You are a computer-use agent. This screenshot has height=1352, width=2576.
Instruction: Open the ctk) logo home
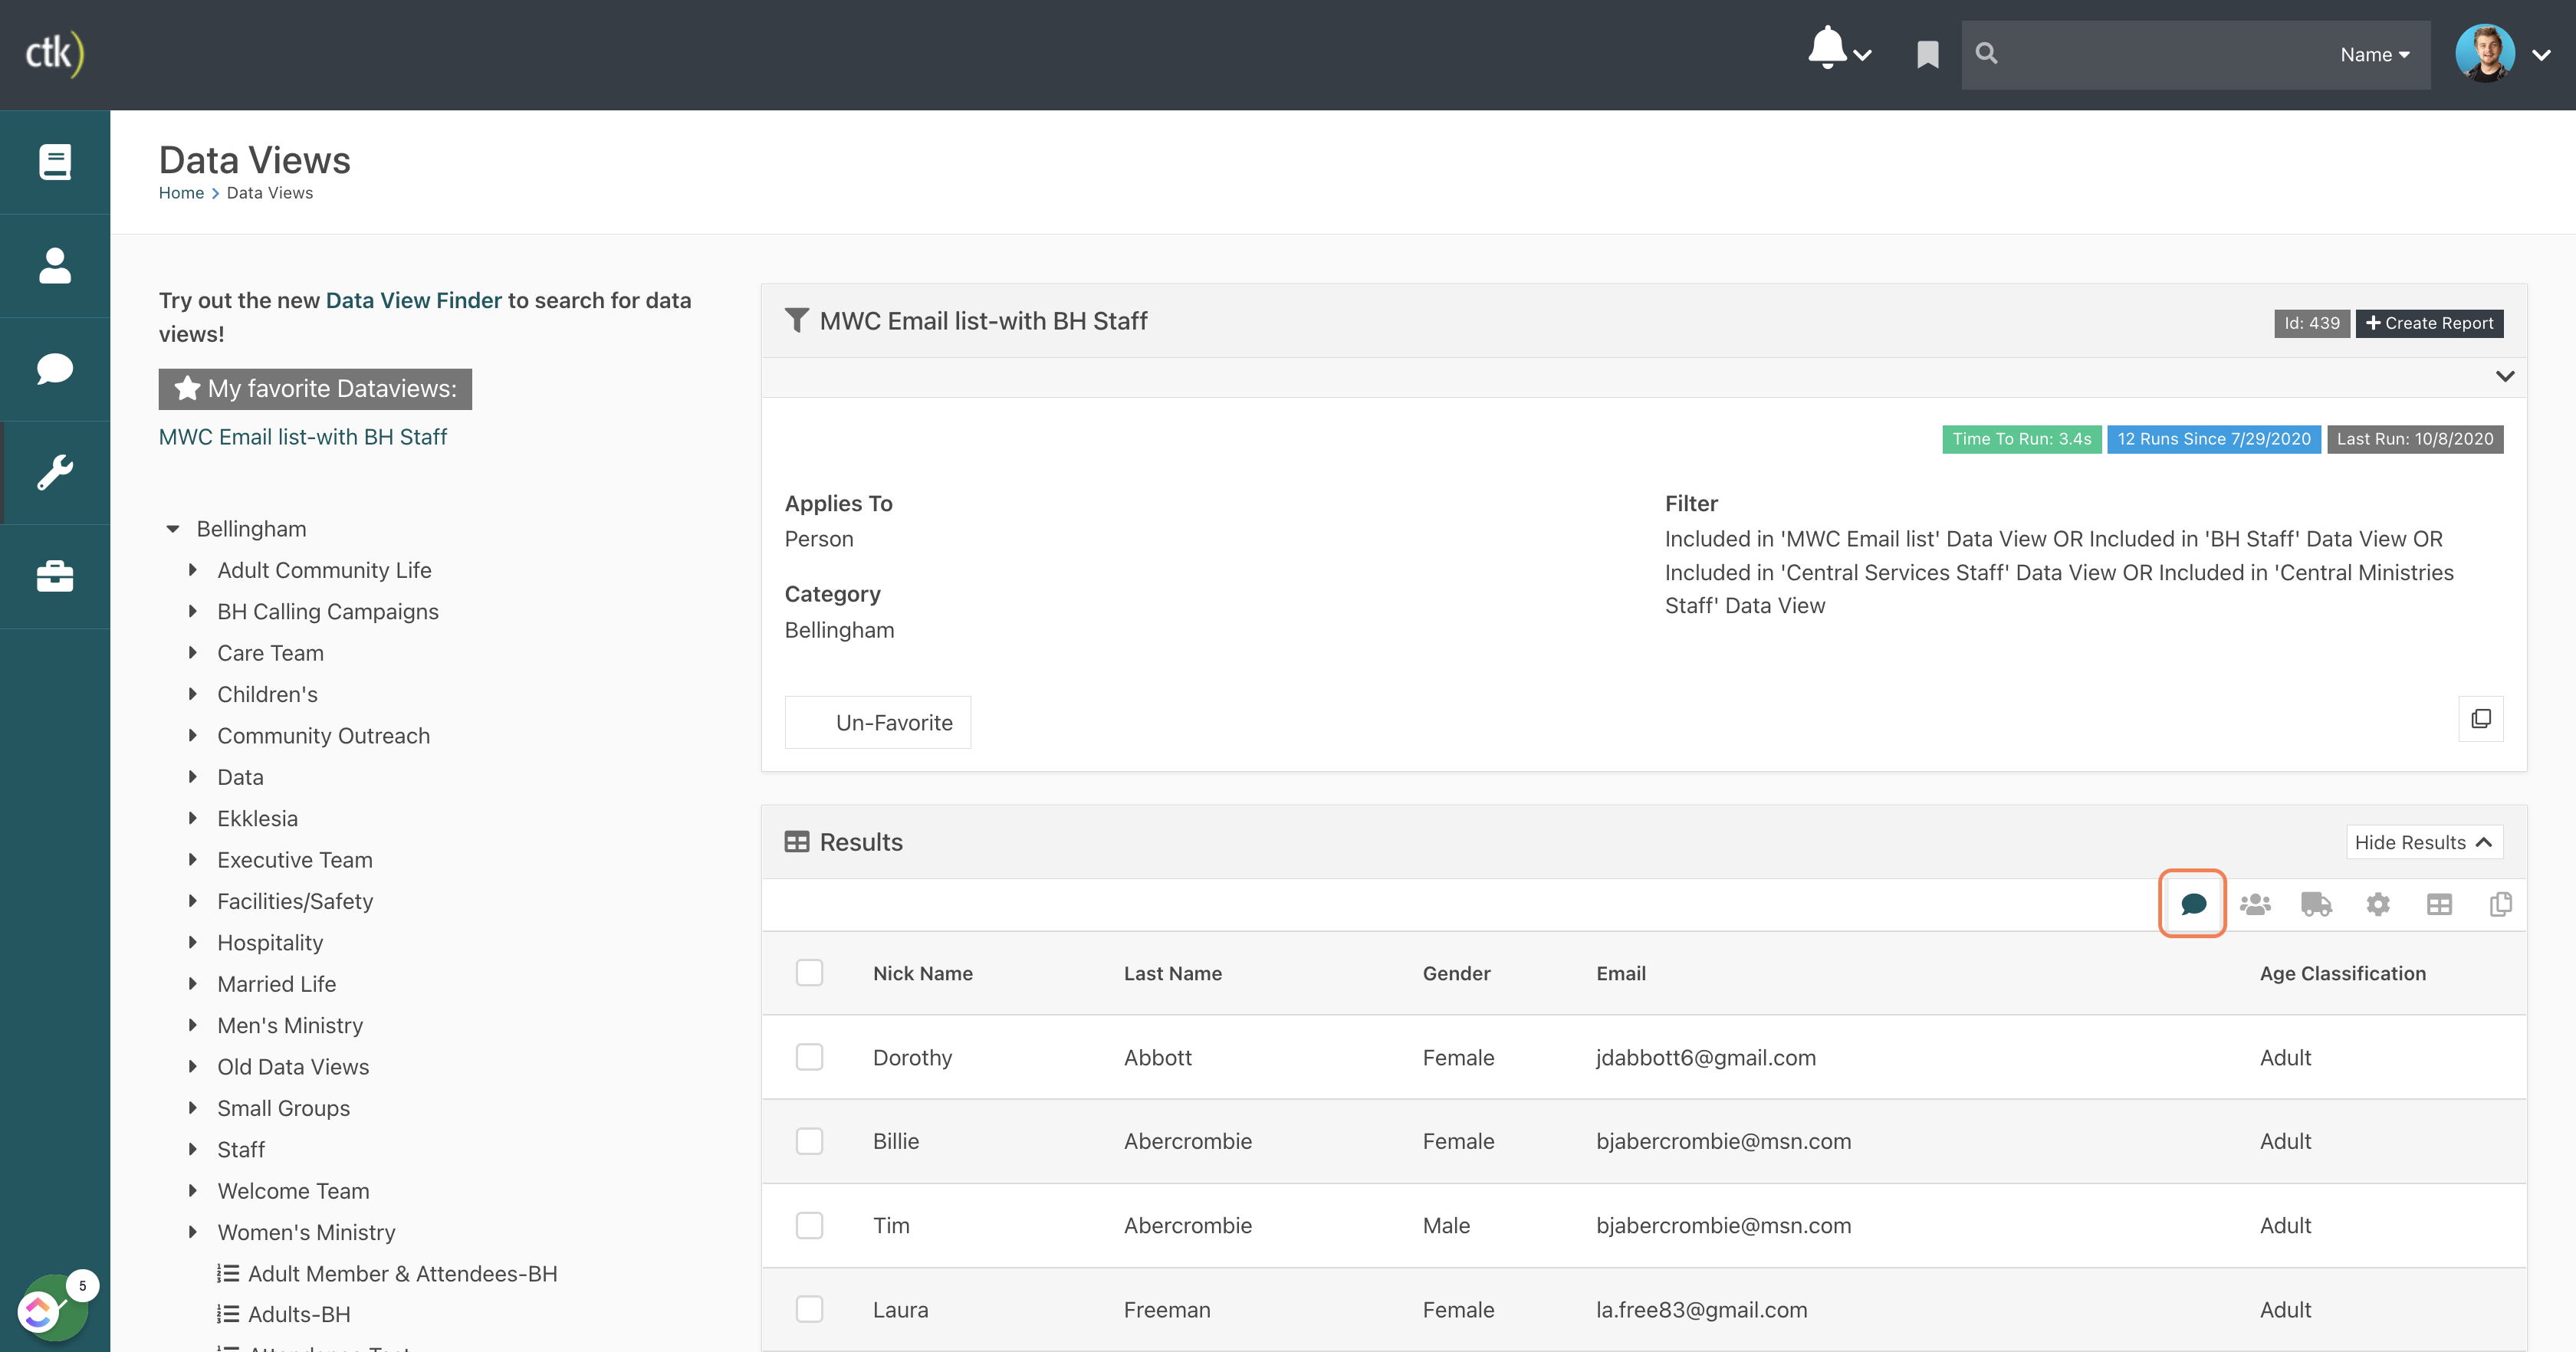coord(55,54)
